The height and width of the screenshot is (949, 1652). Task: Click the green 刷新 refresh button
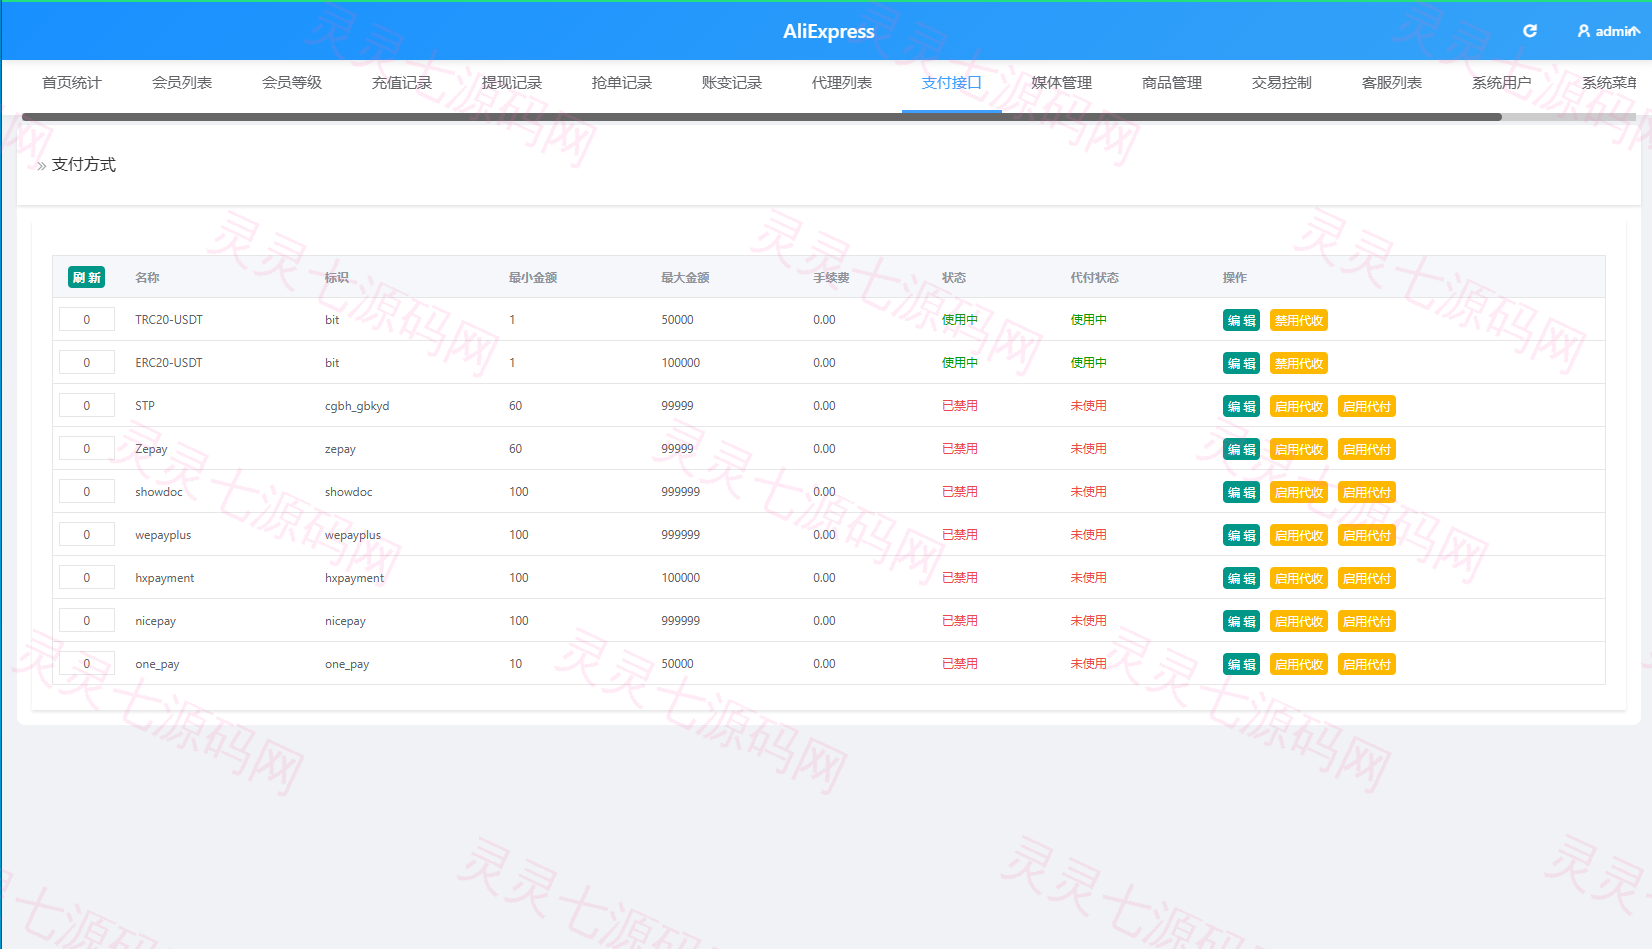pos(87,277)
